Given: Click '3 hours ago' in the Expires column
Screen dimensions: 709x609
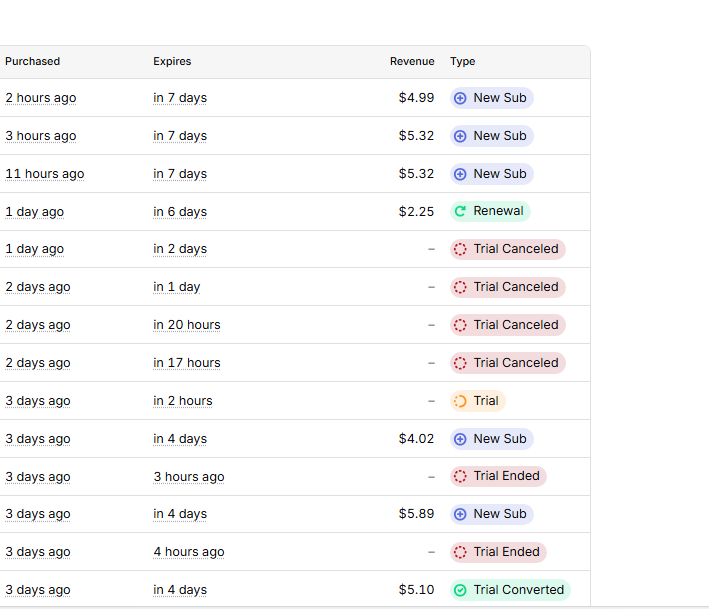Looking at the screenshot, I should 189,477.
